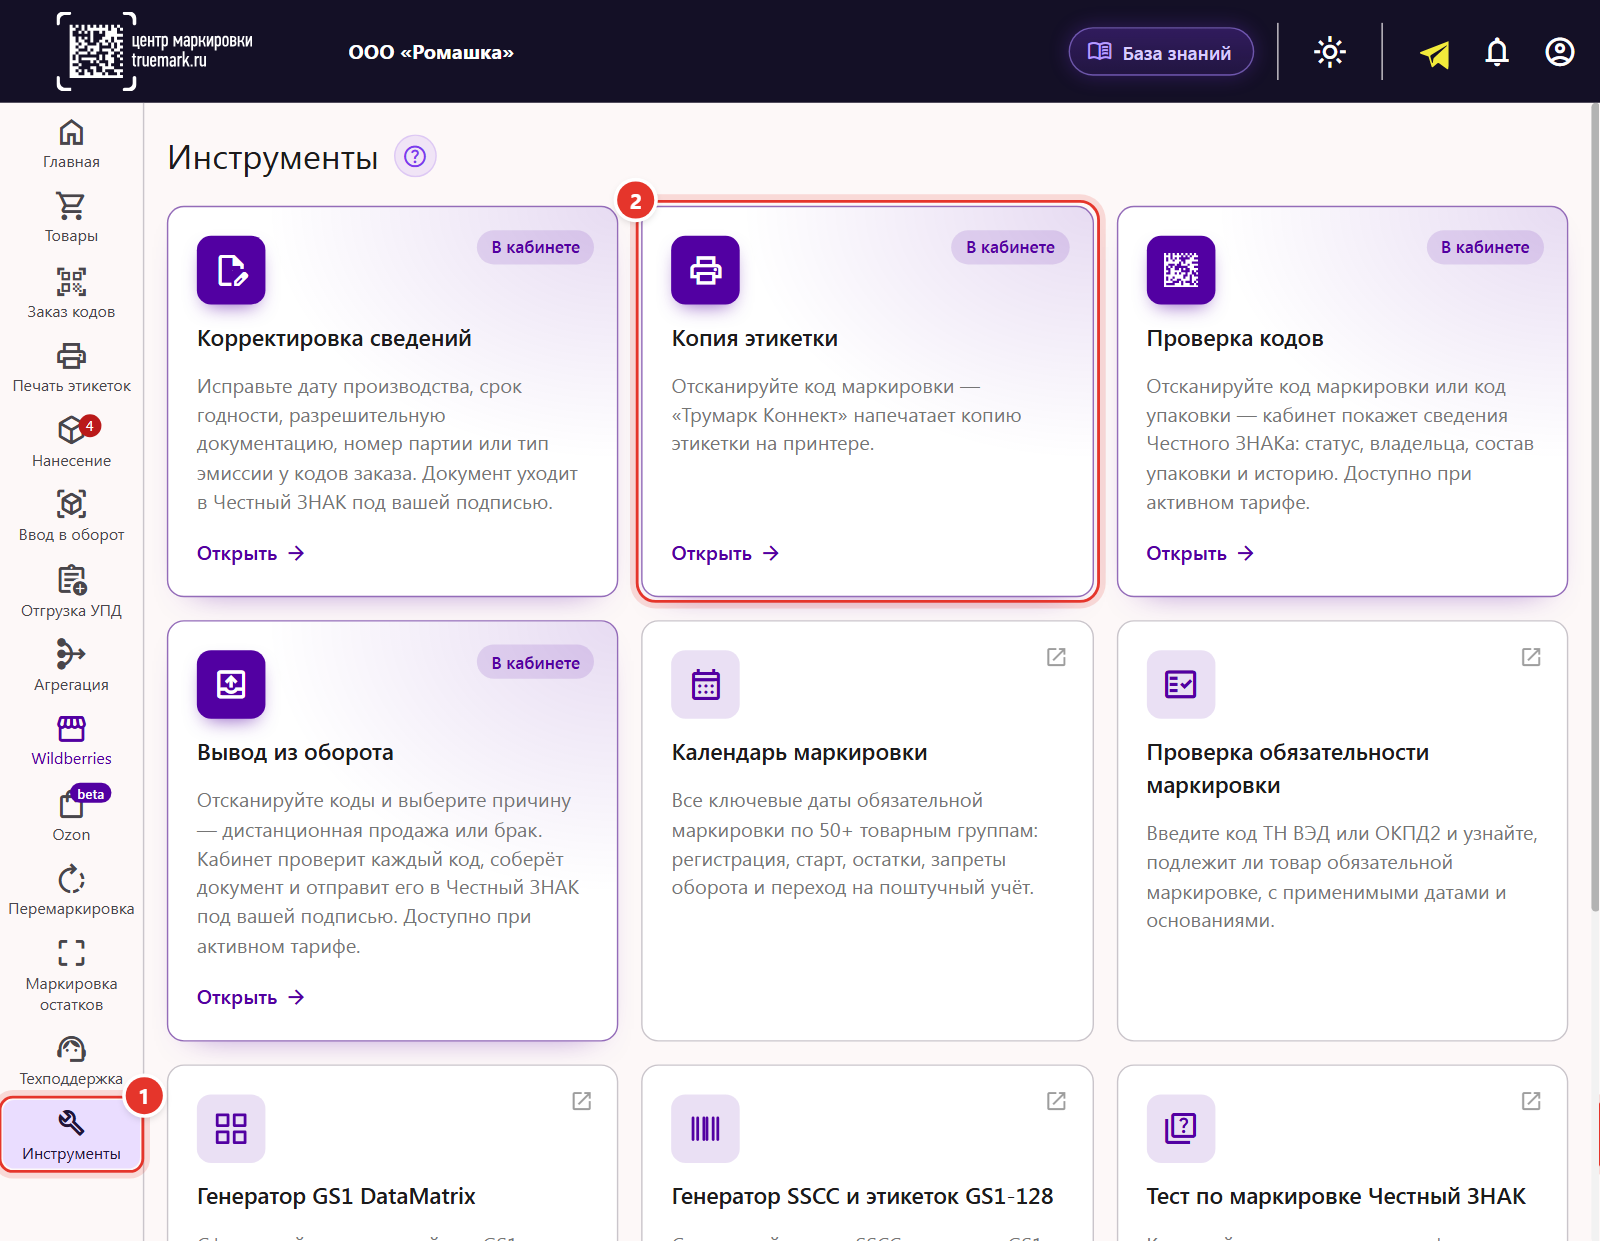Open База знаний button
The image size is (1600, 1241).
[1161, 52]
